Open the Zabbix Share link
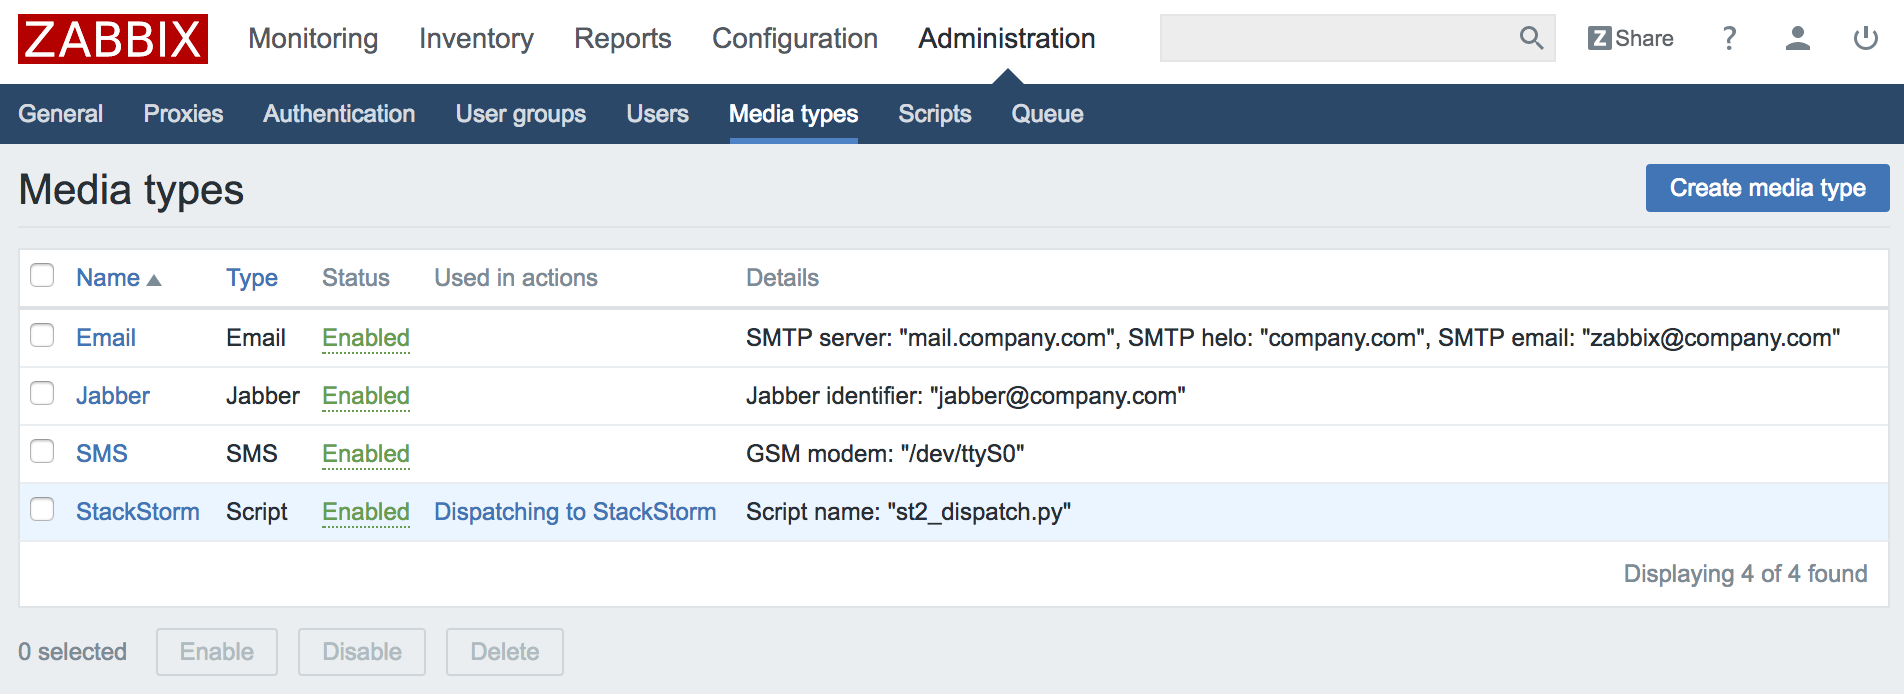Screen dimensions: 1904x694 tap(1631, 38)
